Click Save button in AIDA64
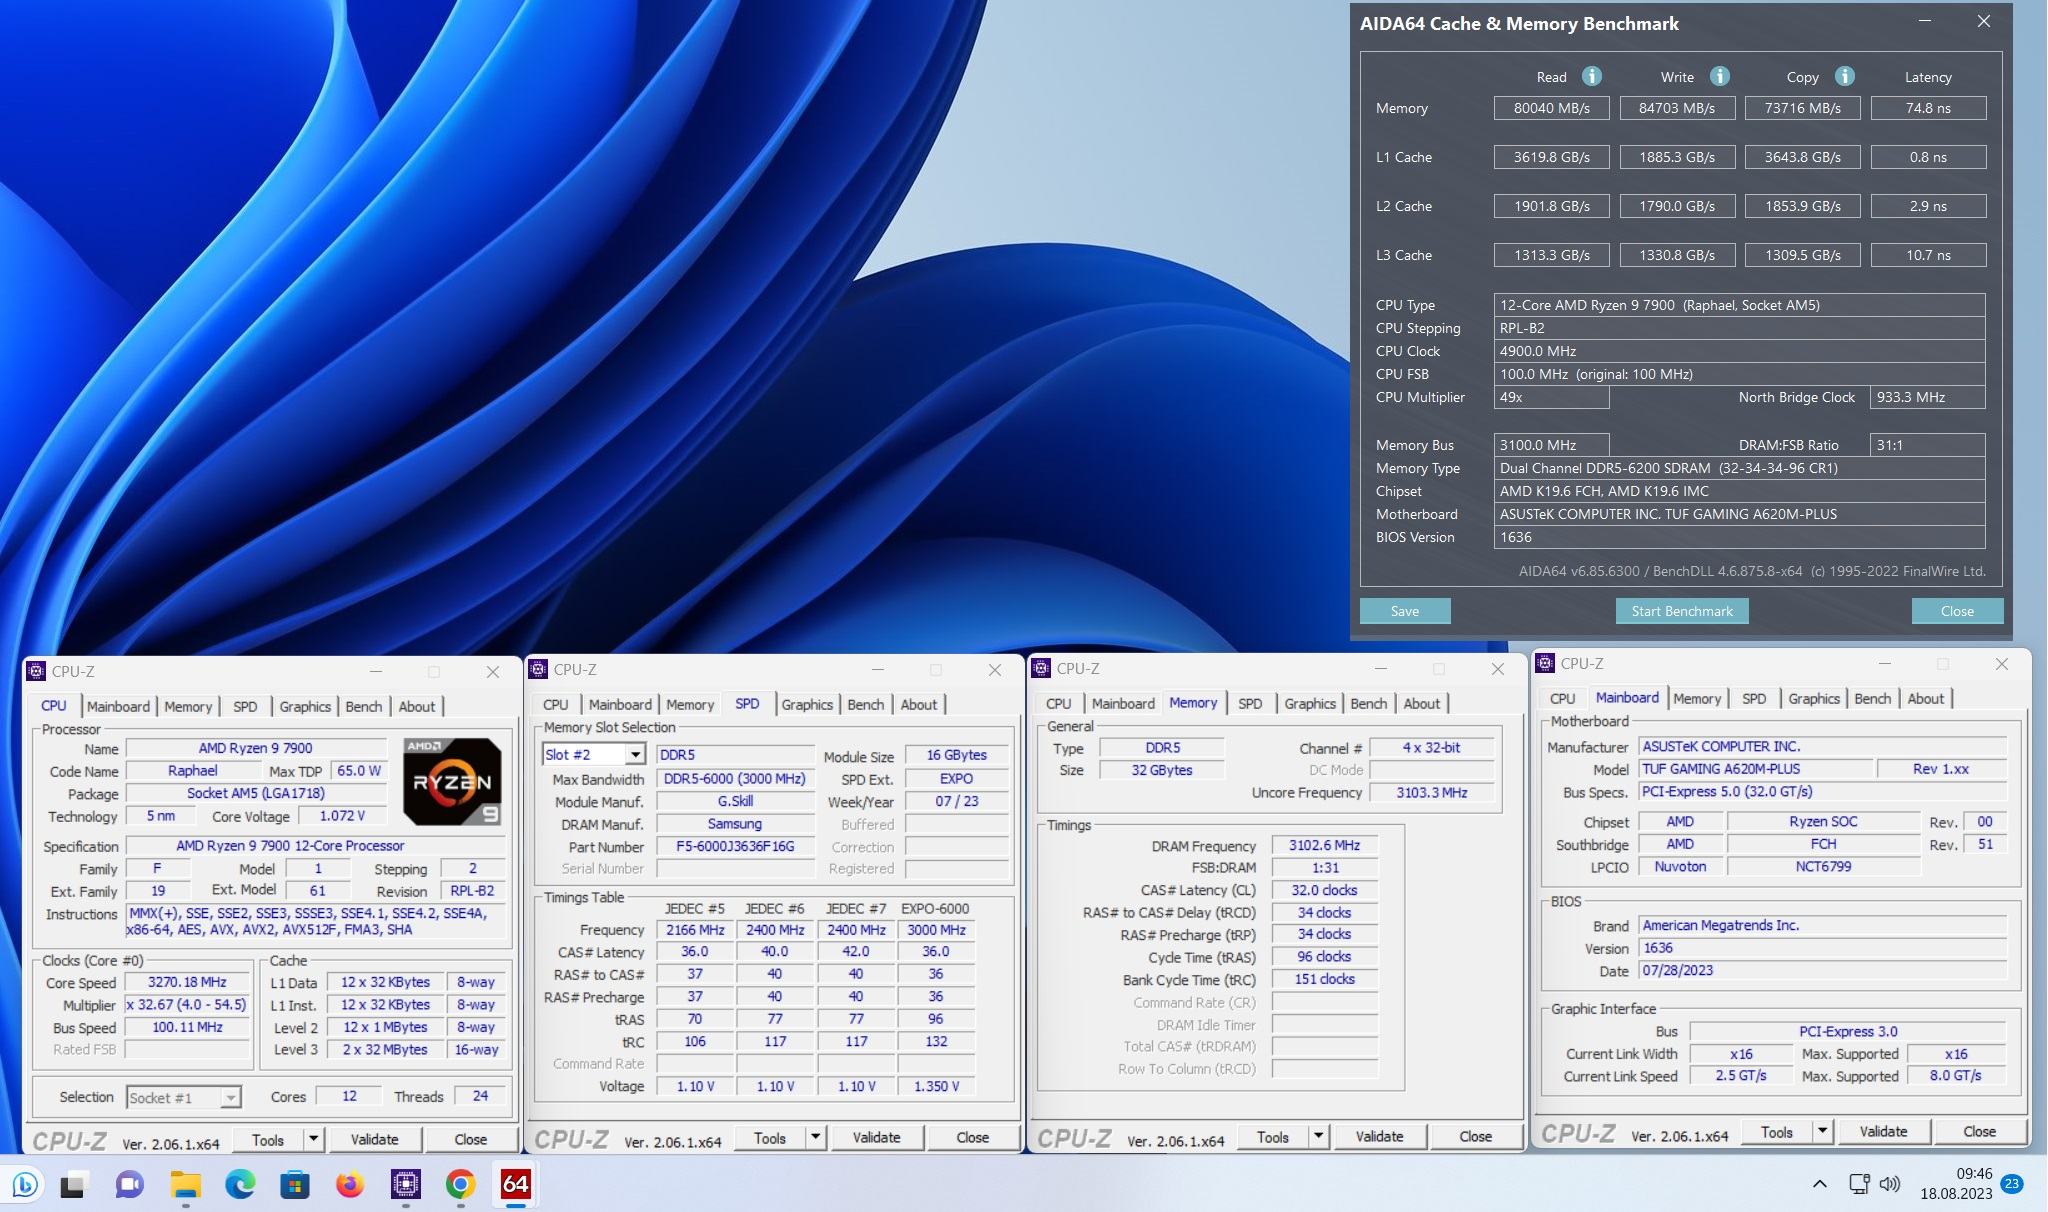 point(1405,611)
